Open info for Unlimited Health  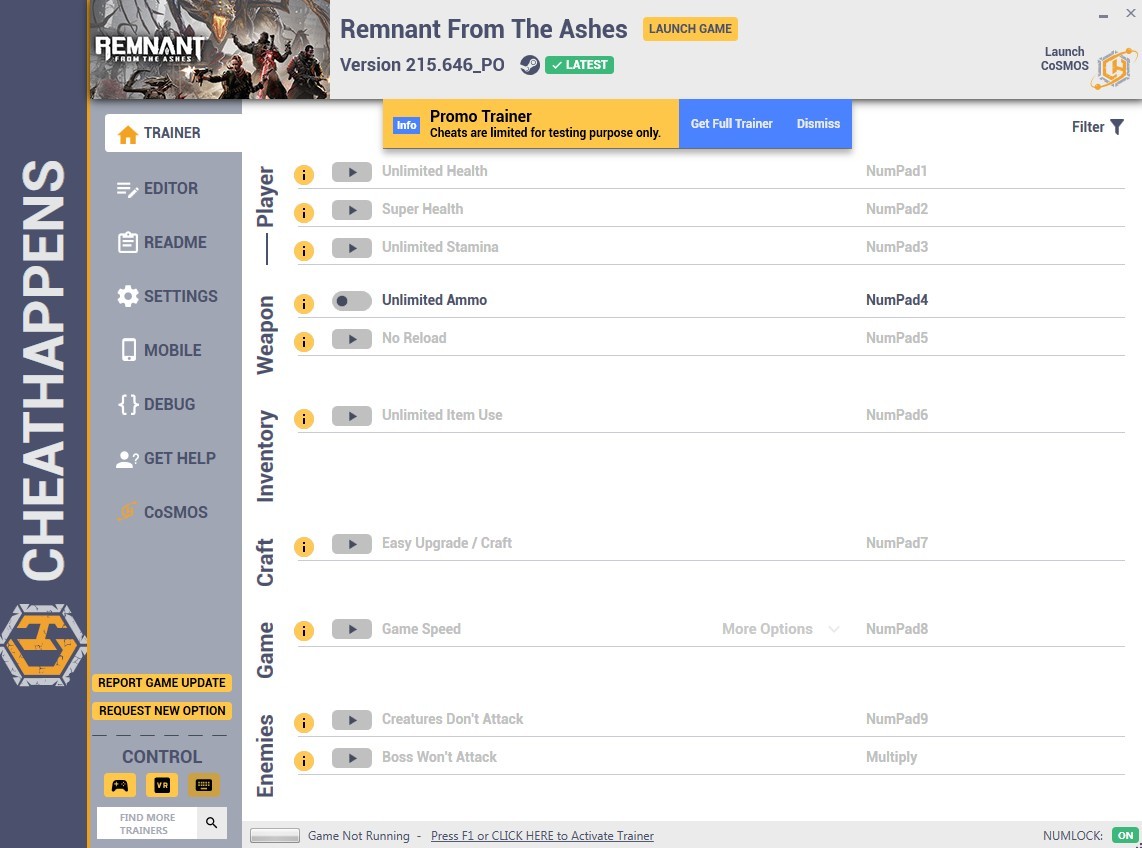[304, 175]
